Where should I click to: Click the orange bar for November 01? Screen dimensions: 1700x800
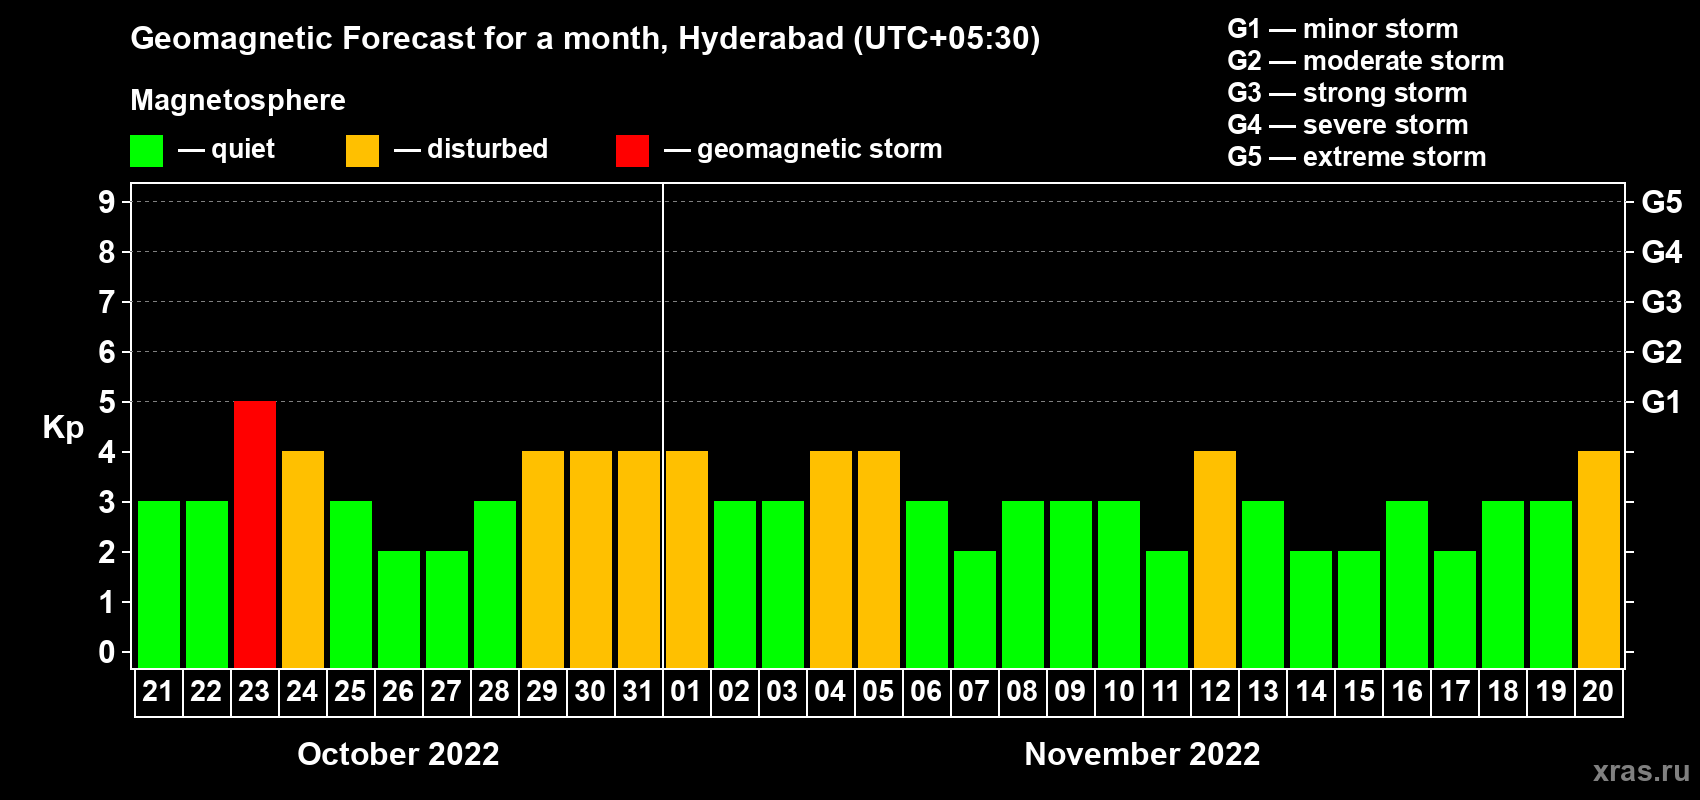(687, 560)
